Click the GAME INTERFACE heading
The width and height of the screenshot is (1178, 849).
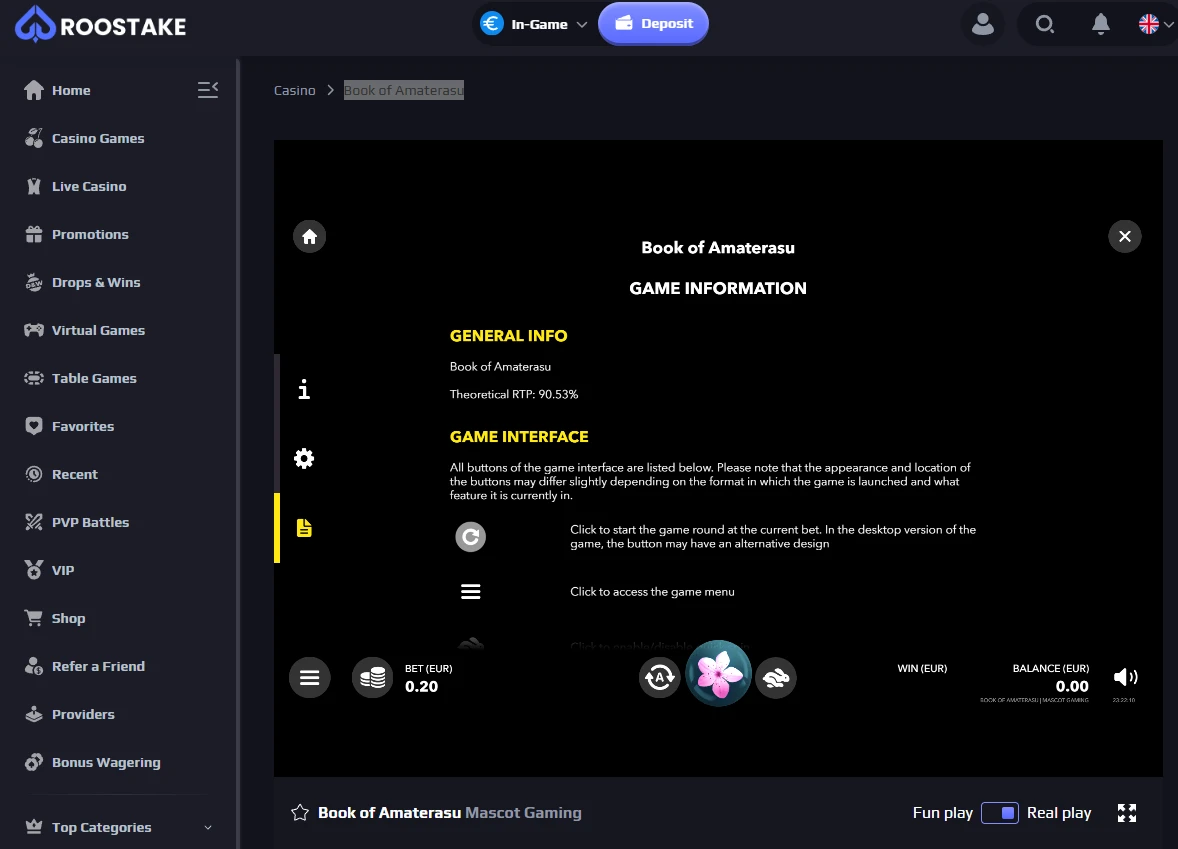pyautogui.click(x=519, y=437)
